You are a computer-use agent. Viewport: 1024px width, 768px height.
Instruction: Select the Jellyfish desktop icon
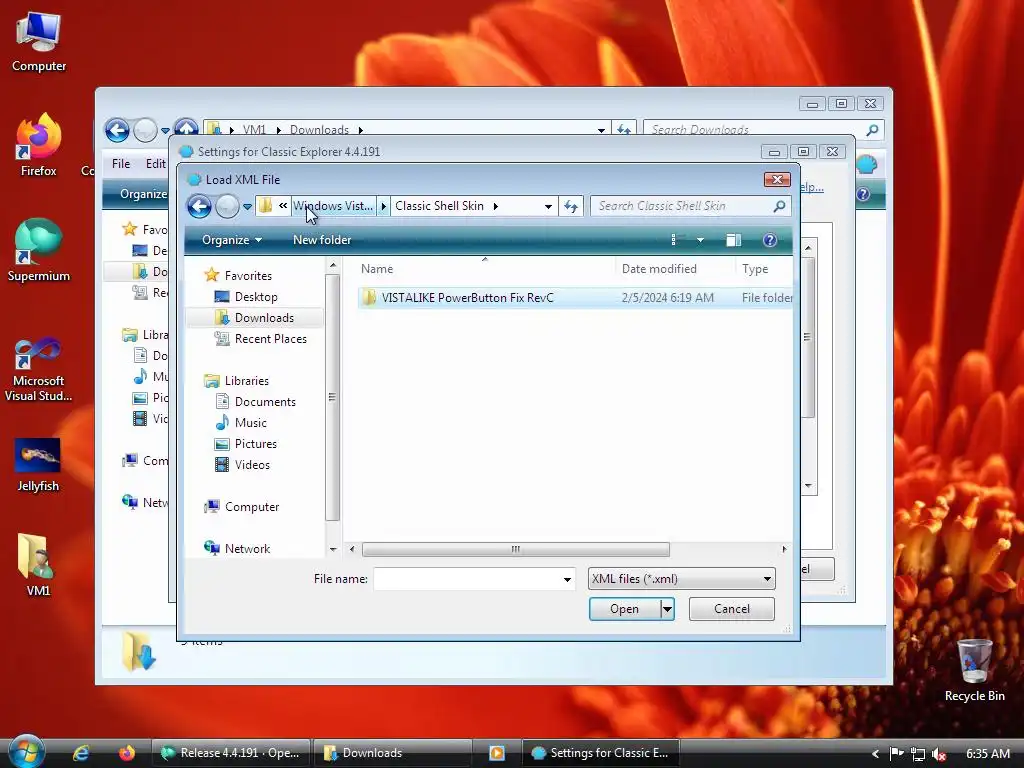(38, 465)
